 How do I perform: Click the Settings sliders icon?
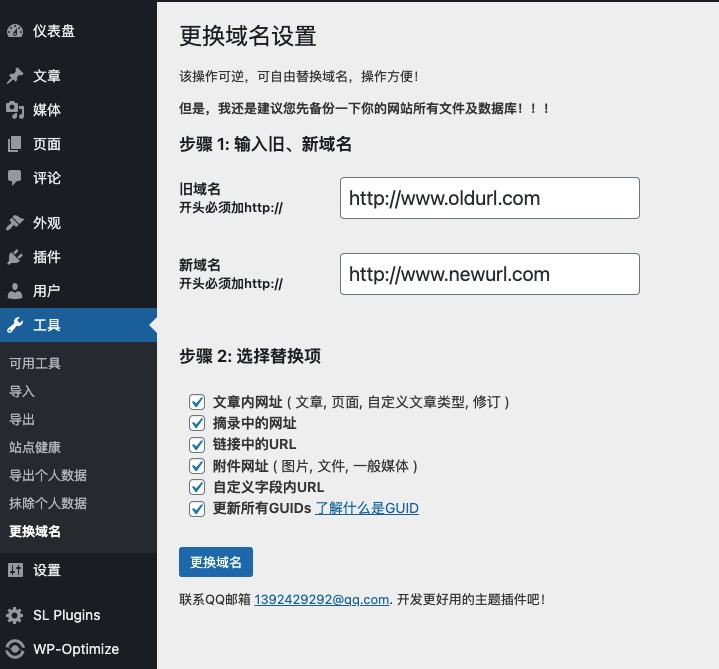tap(15, 570)
